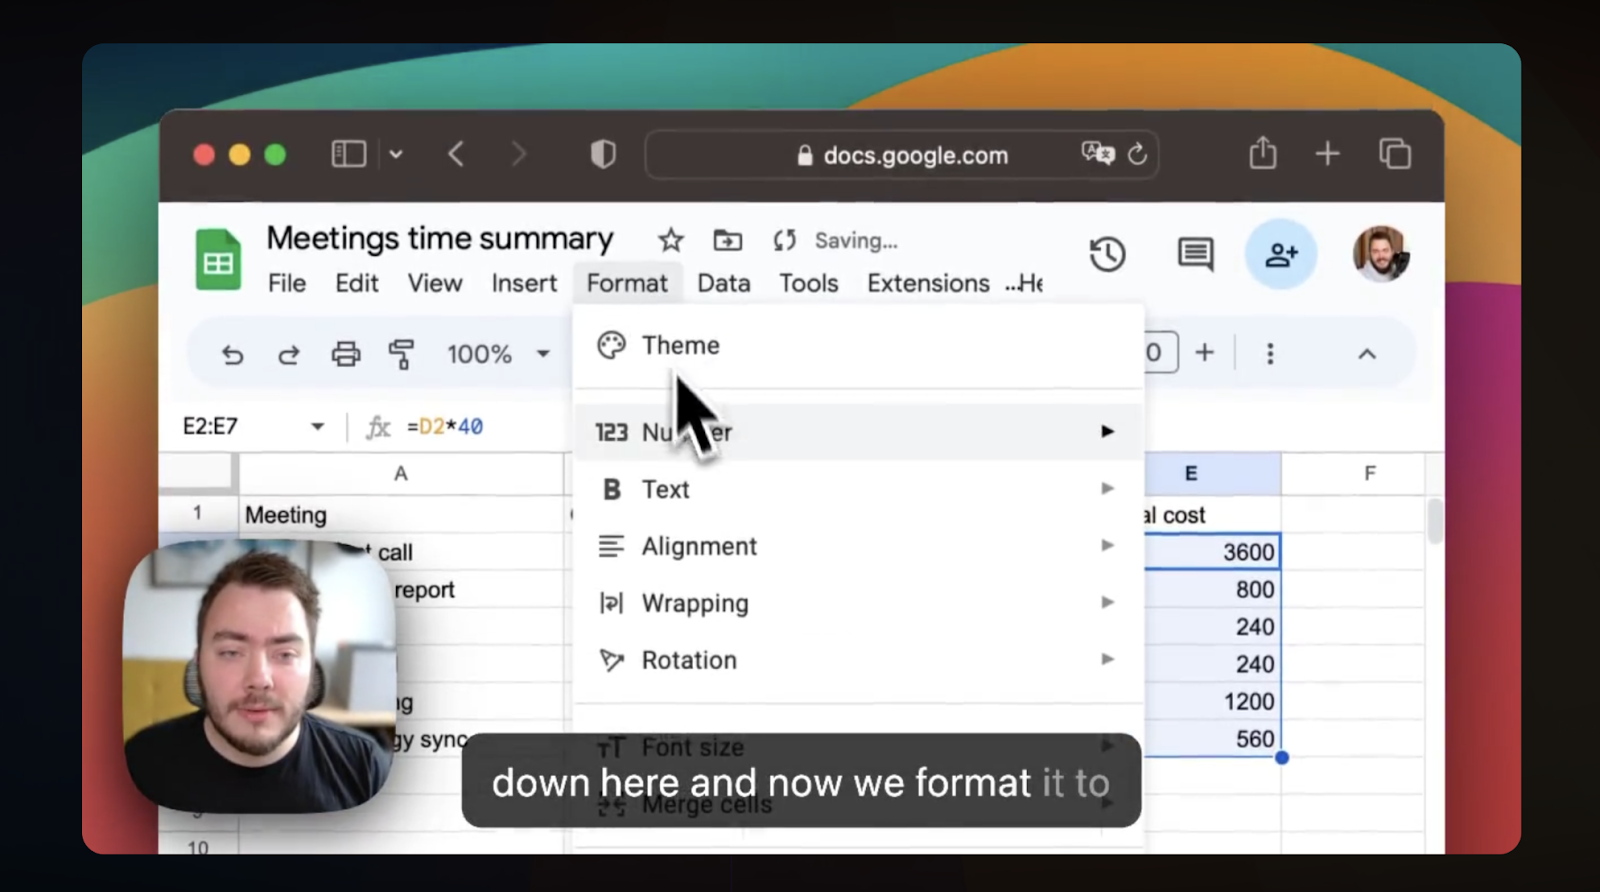The image size is (1600, 892).
Task: Open the Alignment submenu
Action: point(858,546)
